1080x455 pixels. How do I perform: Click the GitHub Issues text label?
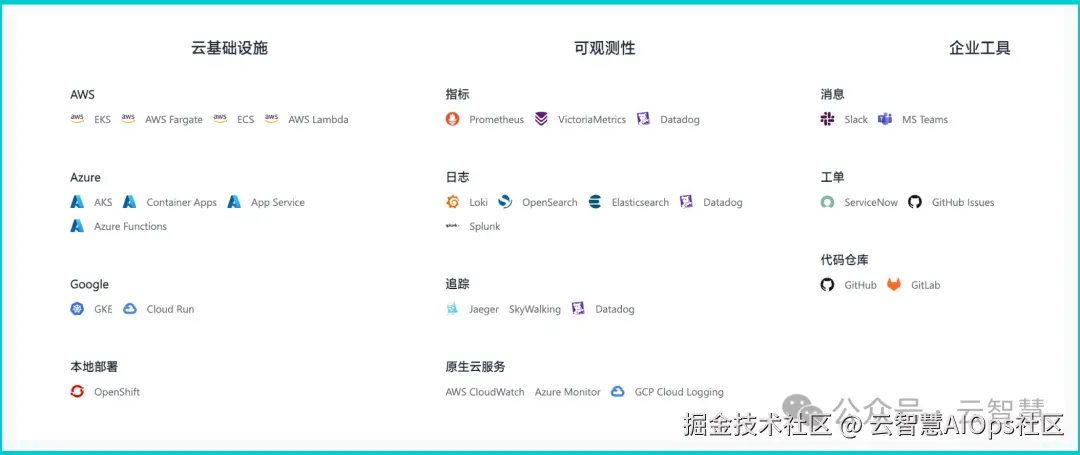click(x=963, y=202)
